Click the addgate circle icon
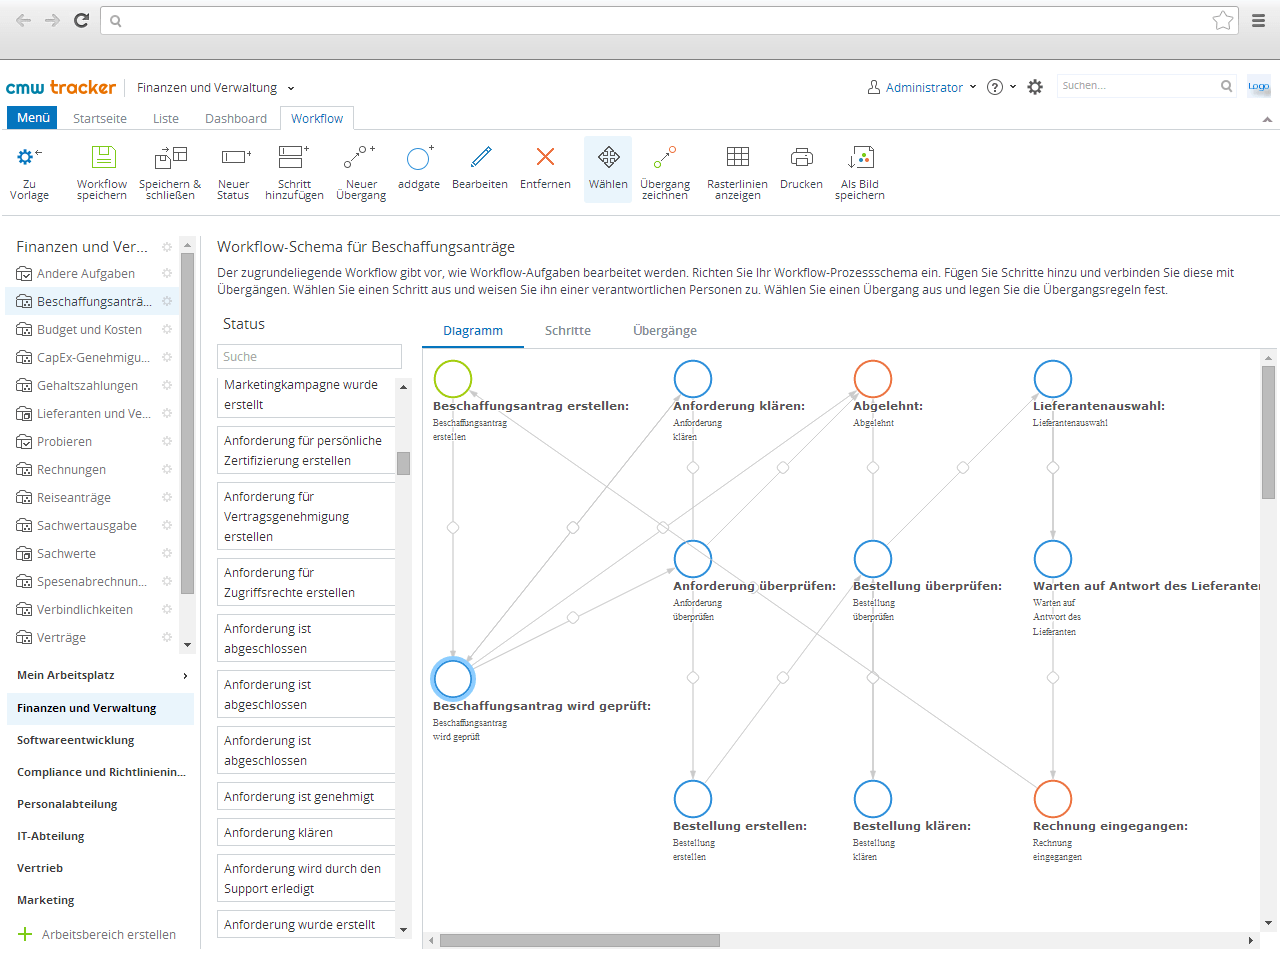The width and height of the screenshot is (1280, 959). click(x=419, y=157)
